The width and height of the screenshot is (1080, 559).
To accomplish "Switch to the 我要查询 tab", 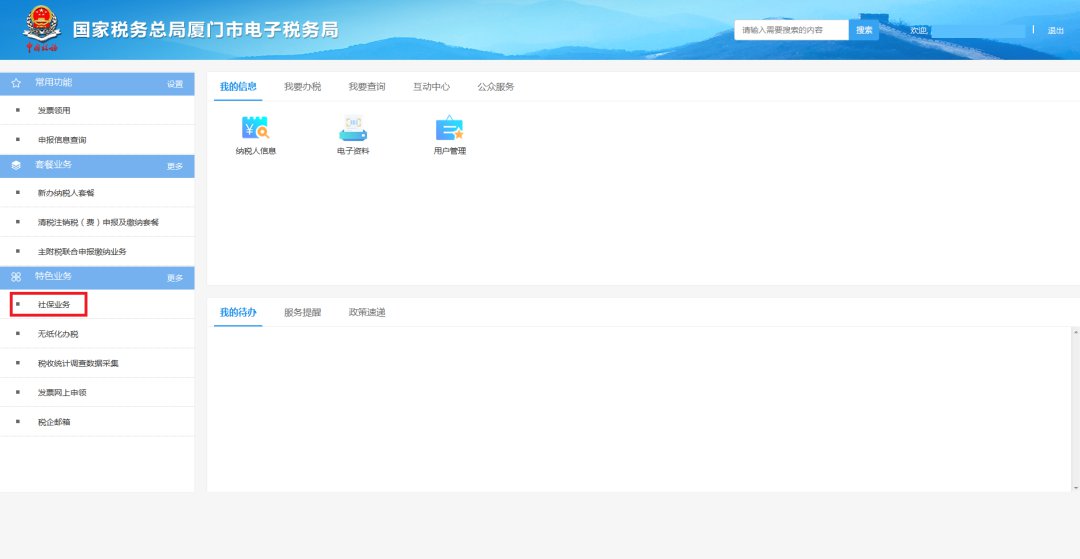I will coord(366,87).
